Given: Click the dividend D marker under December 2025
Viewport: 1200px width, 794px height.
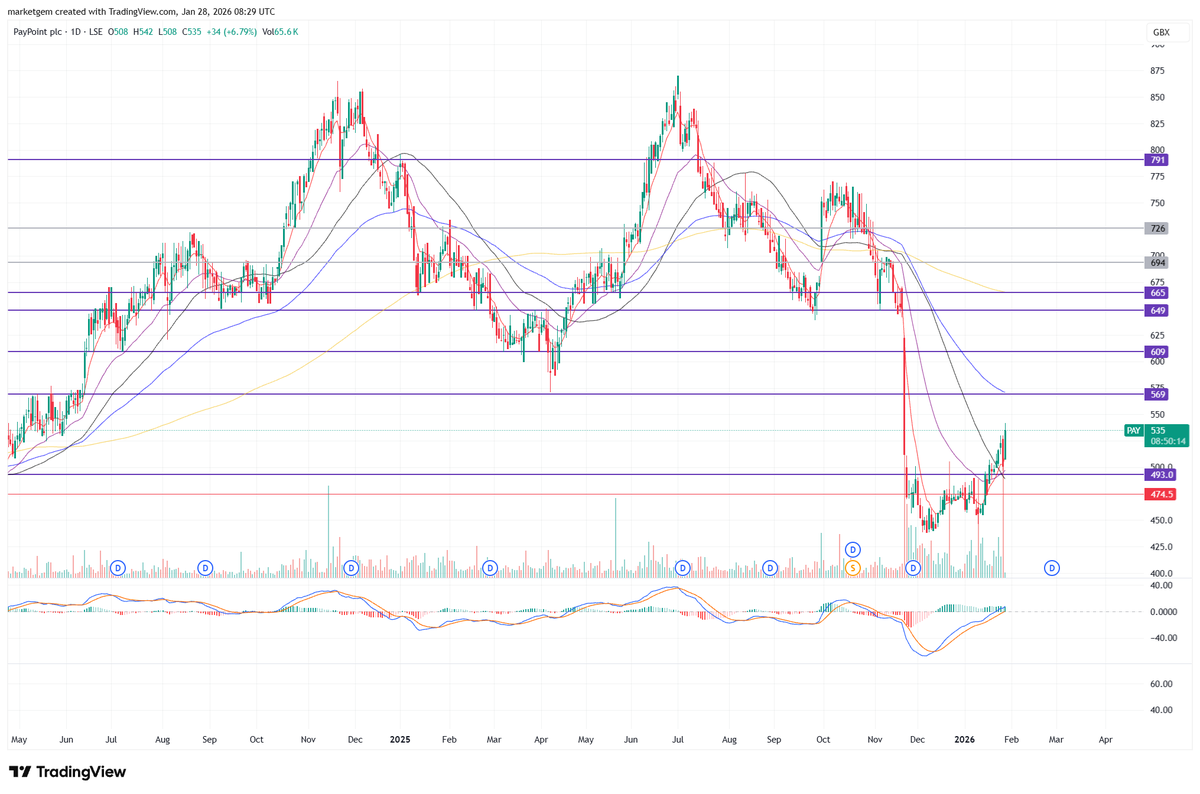Looking at the screenshot, I should (911, 567).
